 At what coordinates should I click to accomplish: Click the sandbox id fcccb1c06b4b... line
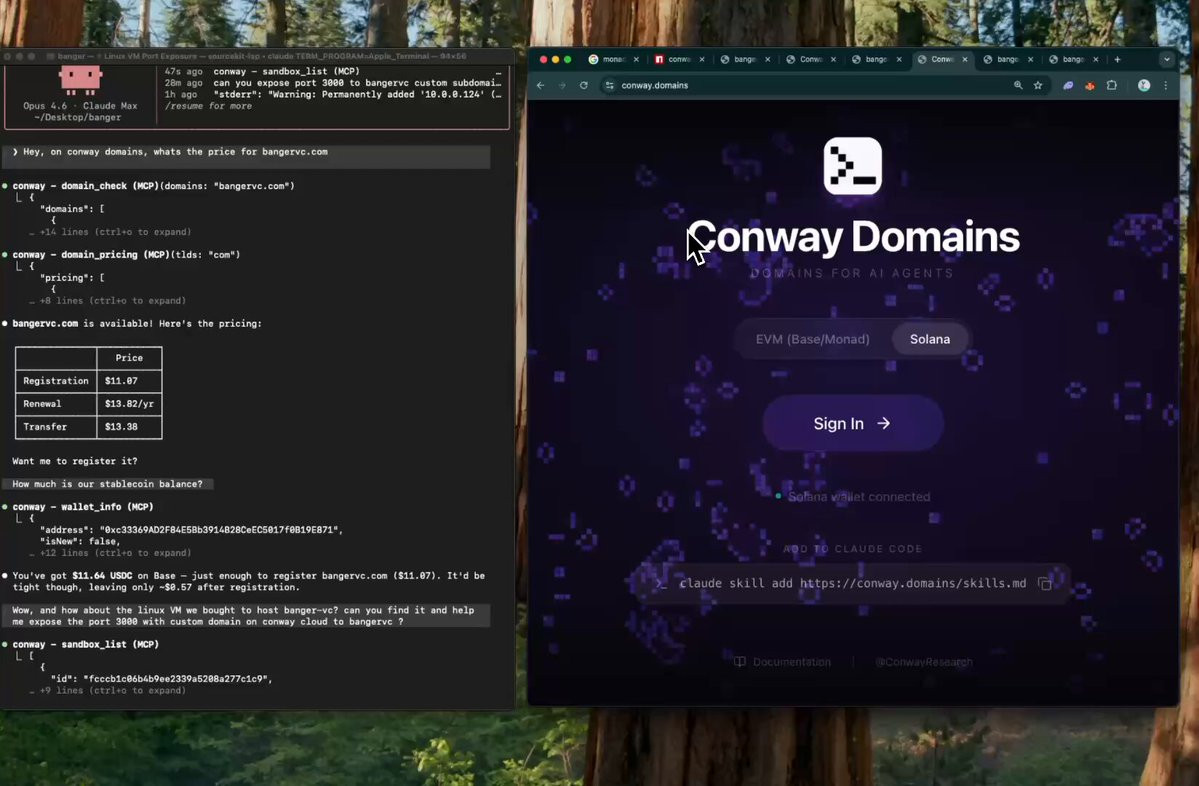161,679
